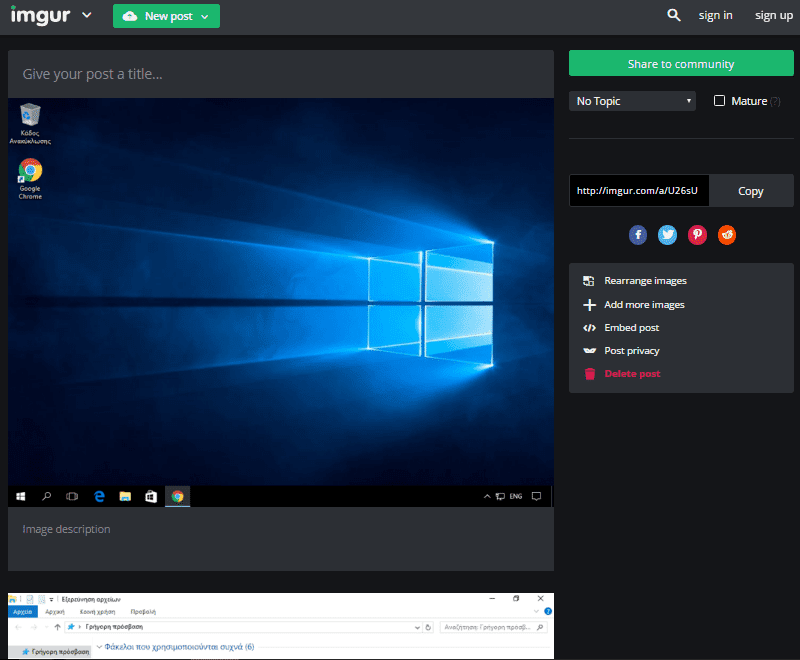Image resolution: width=800 pixels, height=660 pixels.
Task: Share the post on Reddit
Action: [x=727, y=235]
